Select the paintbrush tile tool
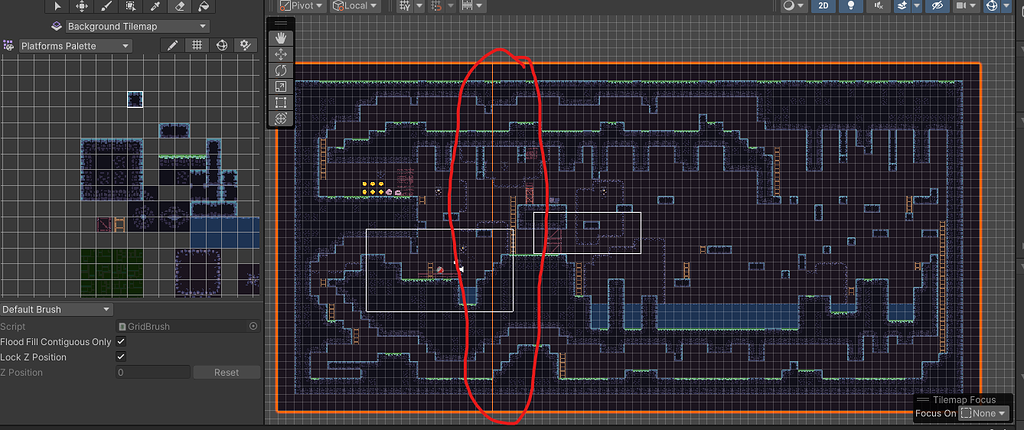This screenshot has width=1024, height=430. coord(106,6)
